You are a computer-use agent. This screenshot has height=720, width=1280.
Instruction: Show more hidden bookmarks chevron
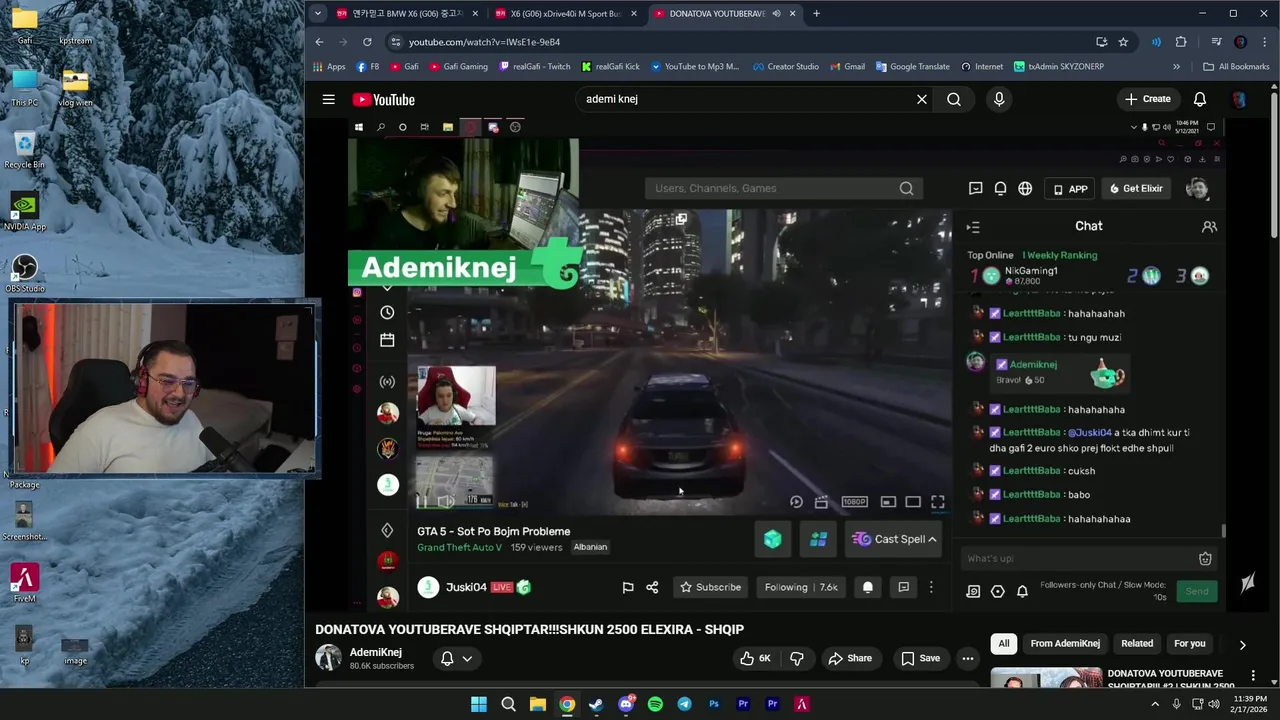coord(1176,67)
